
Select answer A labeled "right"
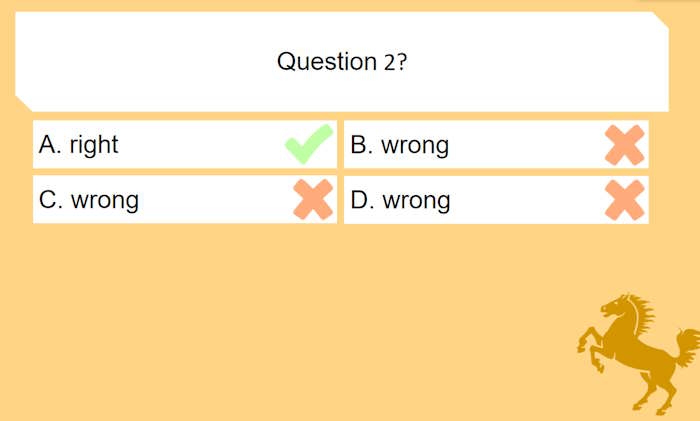tap(160, 145)
